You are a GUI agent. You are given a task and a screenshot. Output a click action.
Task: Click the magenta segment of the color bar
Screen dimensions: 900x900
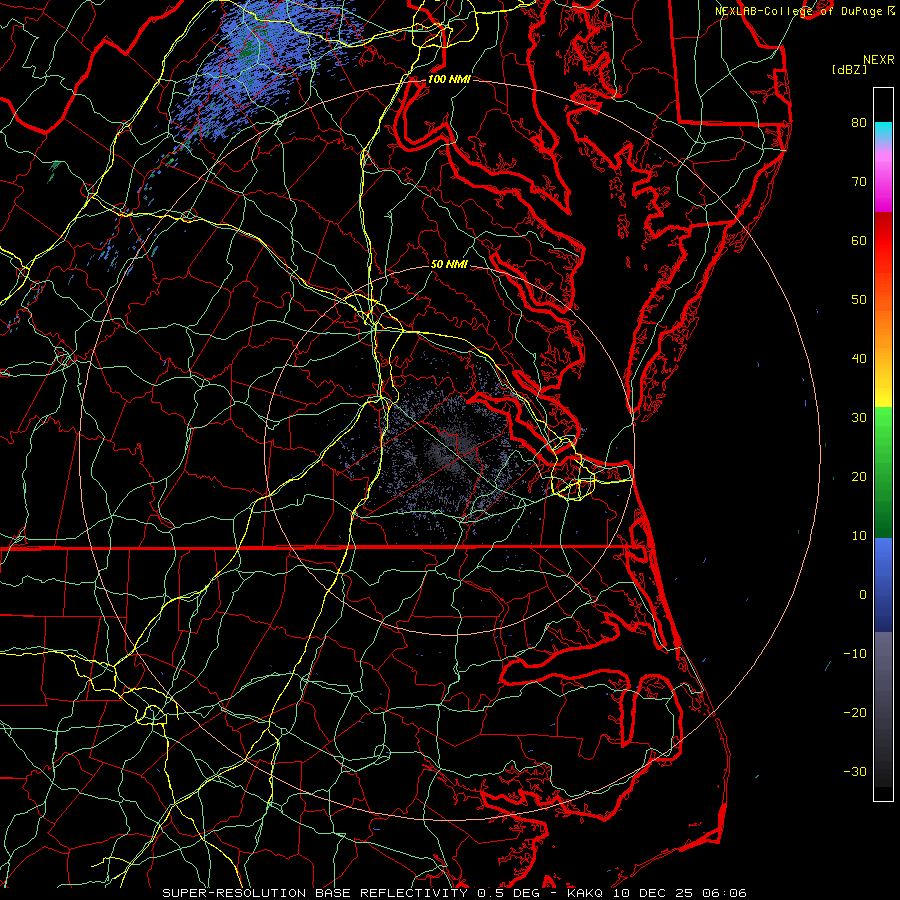883,184
